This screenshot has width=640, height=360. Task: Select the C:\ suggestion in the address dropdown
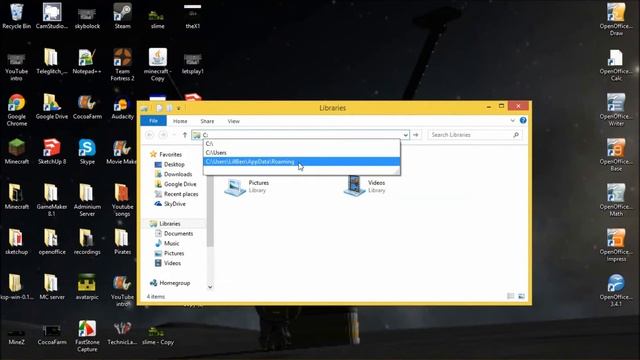pyautogui.click(x=302, y=144)
